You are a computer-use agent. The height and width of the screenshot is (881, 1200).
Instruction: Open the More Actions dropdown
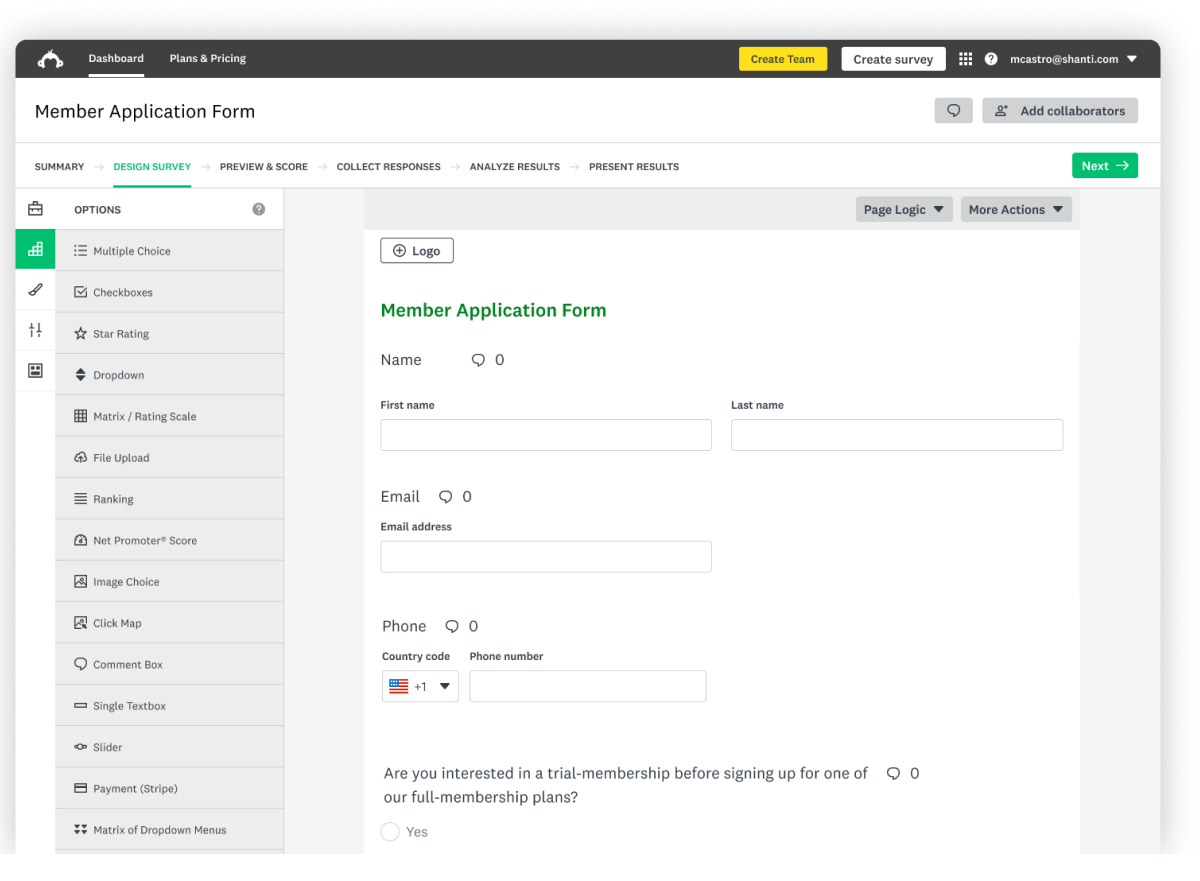1016,209
